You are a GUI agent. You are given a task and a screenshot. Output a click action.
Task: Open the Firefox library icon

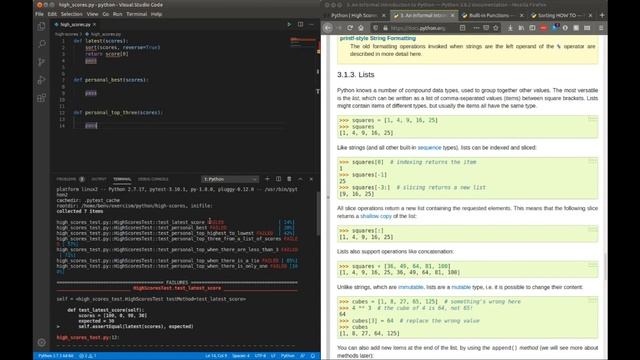[521, 28]
